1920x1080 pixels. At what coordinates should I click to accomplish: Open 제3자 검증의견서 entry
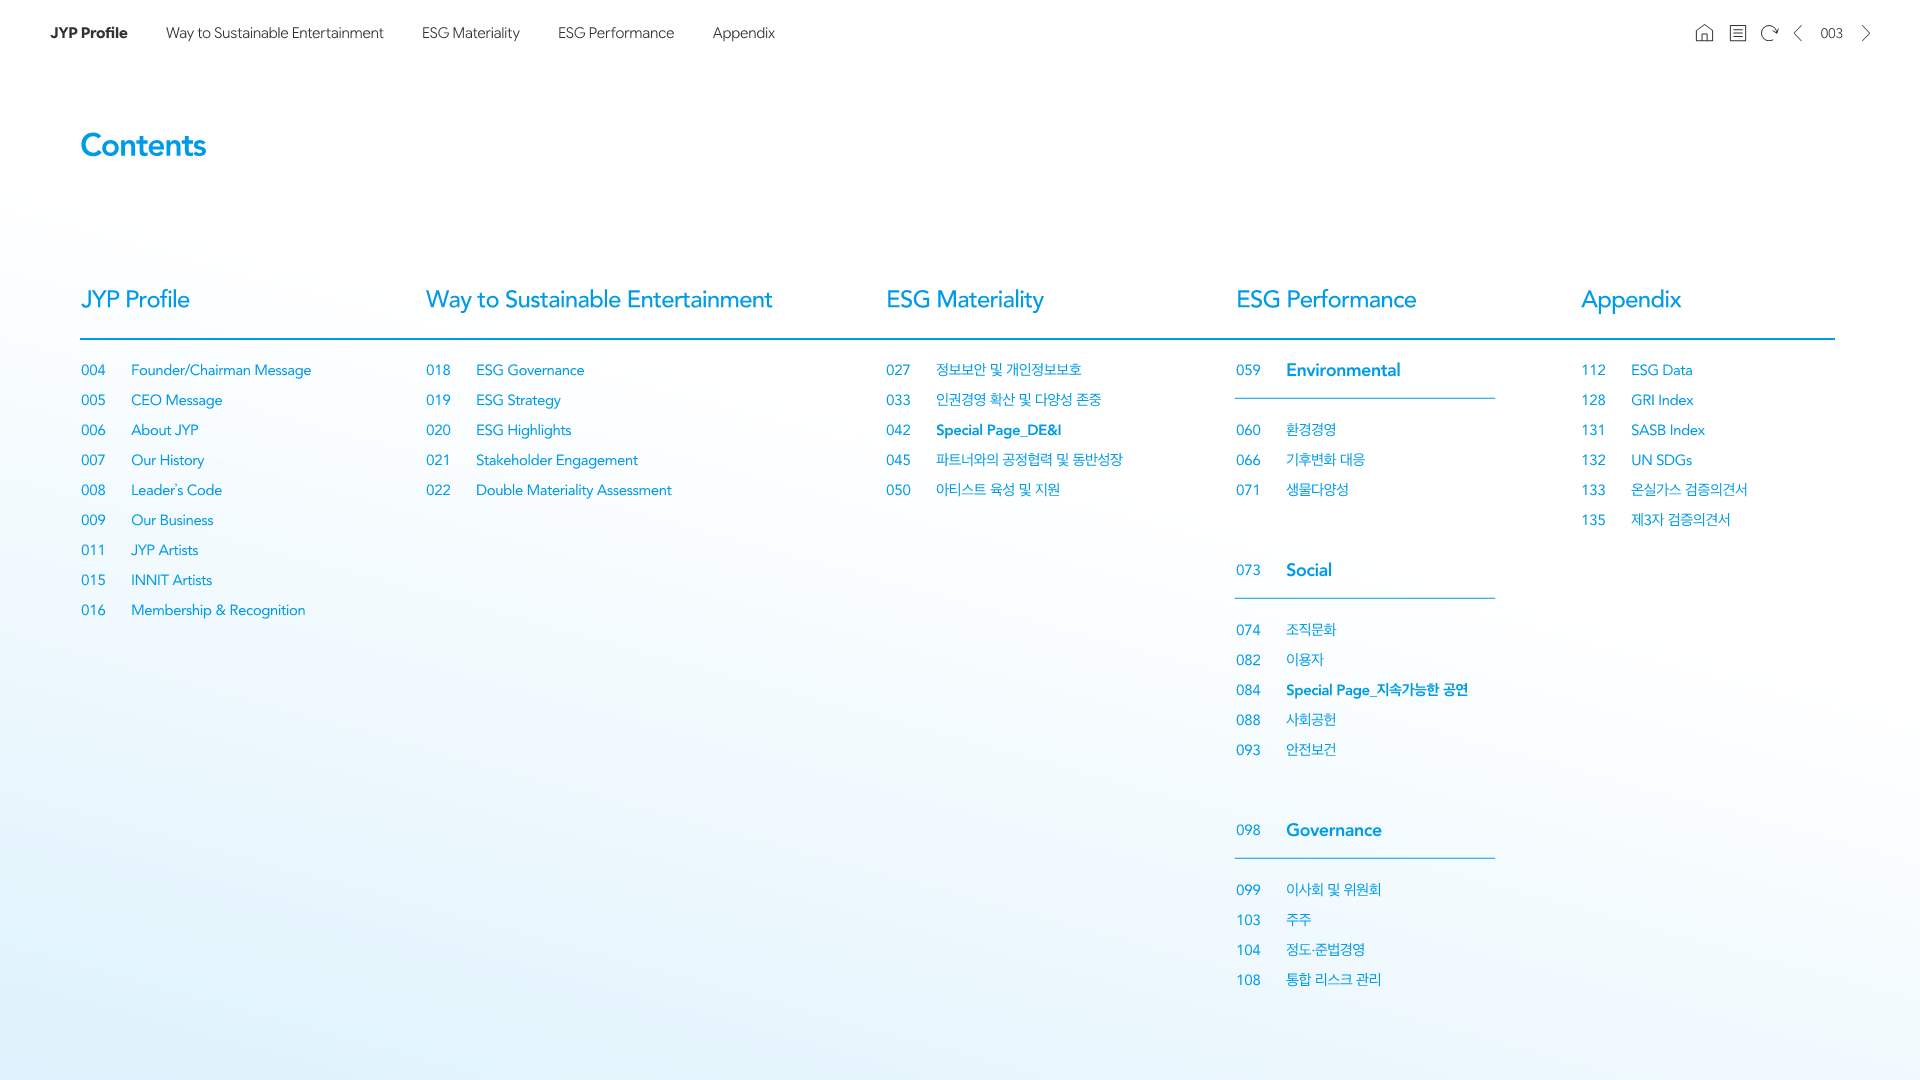tap(1681, 520)
